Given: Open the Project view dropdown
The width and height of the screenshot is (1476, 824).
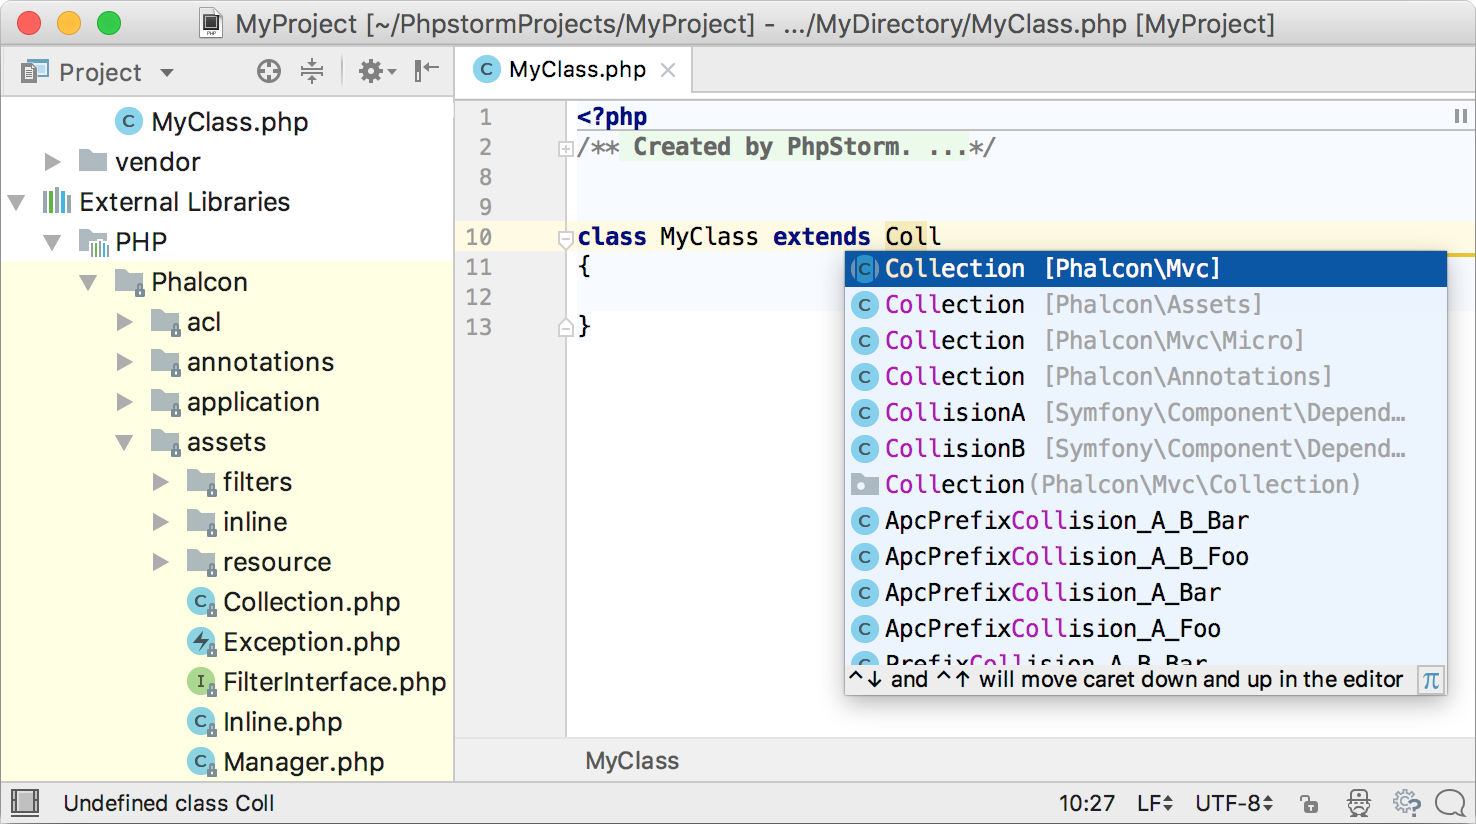Looking at the screenshot, I should (x=167, y=73).
